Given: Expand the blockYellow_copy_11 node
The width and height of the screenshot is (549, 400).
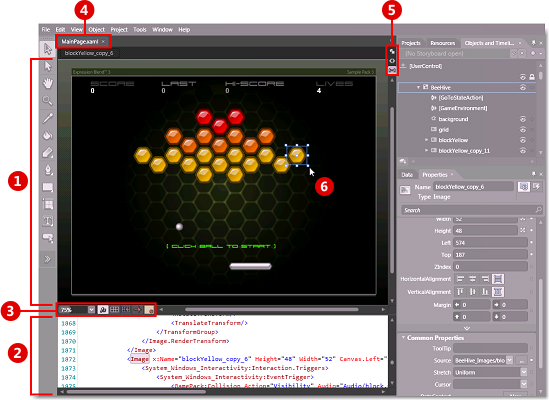Looking at the screenshot, I should (426, 150).
